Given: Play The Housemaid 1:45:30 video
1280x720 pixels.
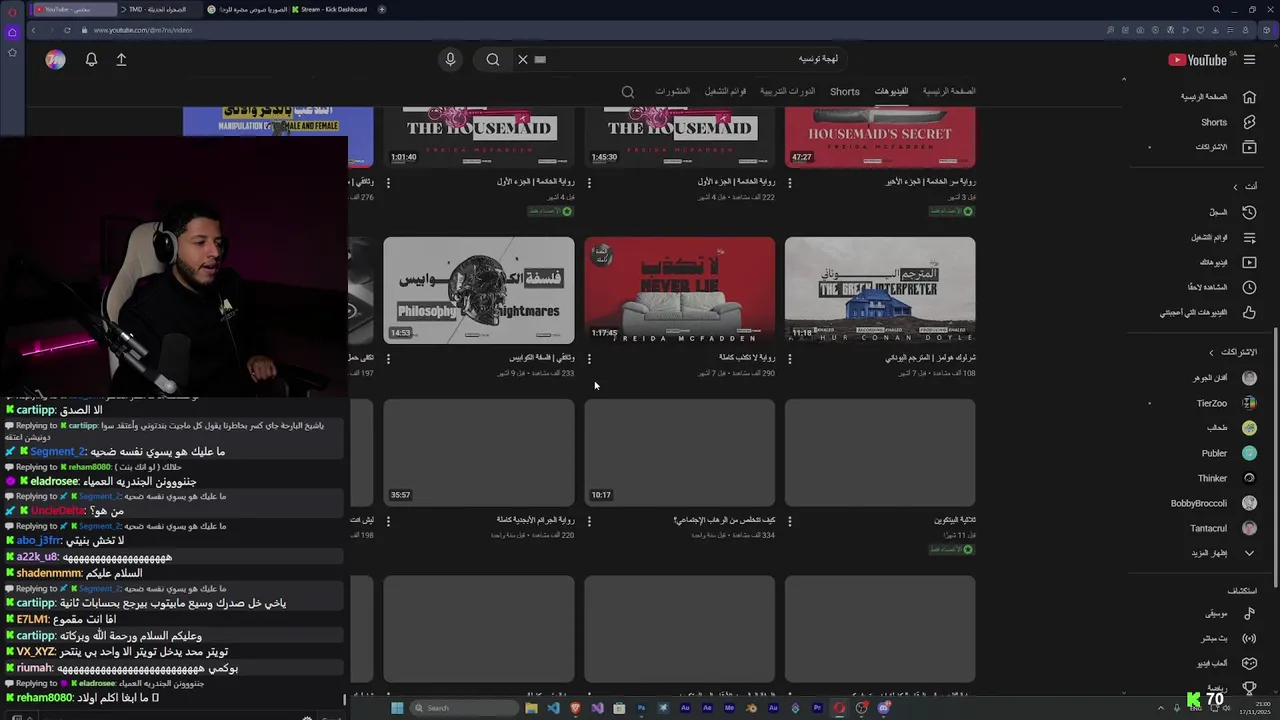Looking at the screenshot, I should [x=679, y=137].
